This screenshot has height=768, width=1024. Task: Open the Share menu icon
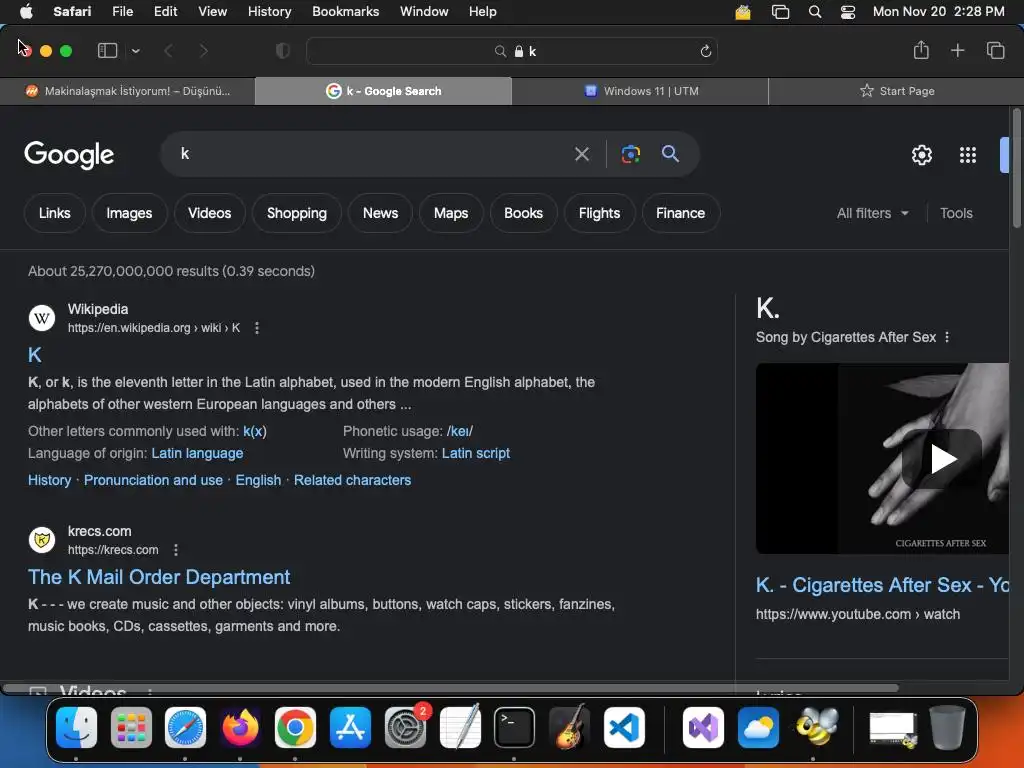[x=921, y=50]
